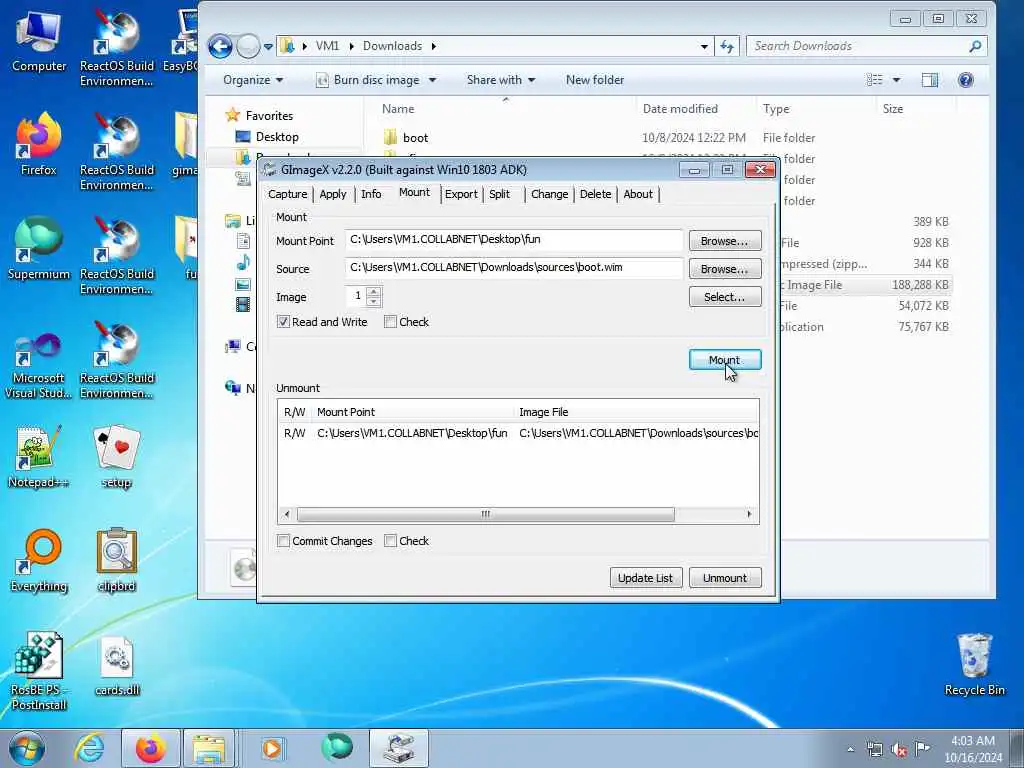Click New folder in Explorer toolbar
Screen dimensions: 1024x768
[x=595, y=80]
